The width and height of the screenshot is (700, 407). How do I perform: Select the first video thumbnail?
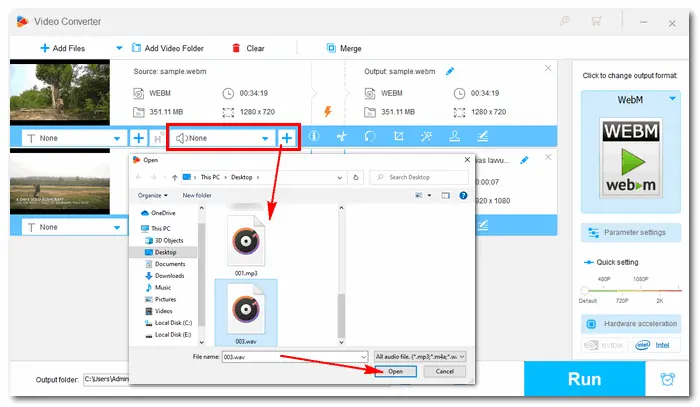(60, 92)
